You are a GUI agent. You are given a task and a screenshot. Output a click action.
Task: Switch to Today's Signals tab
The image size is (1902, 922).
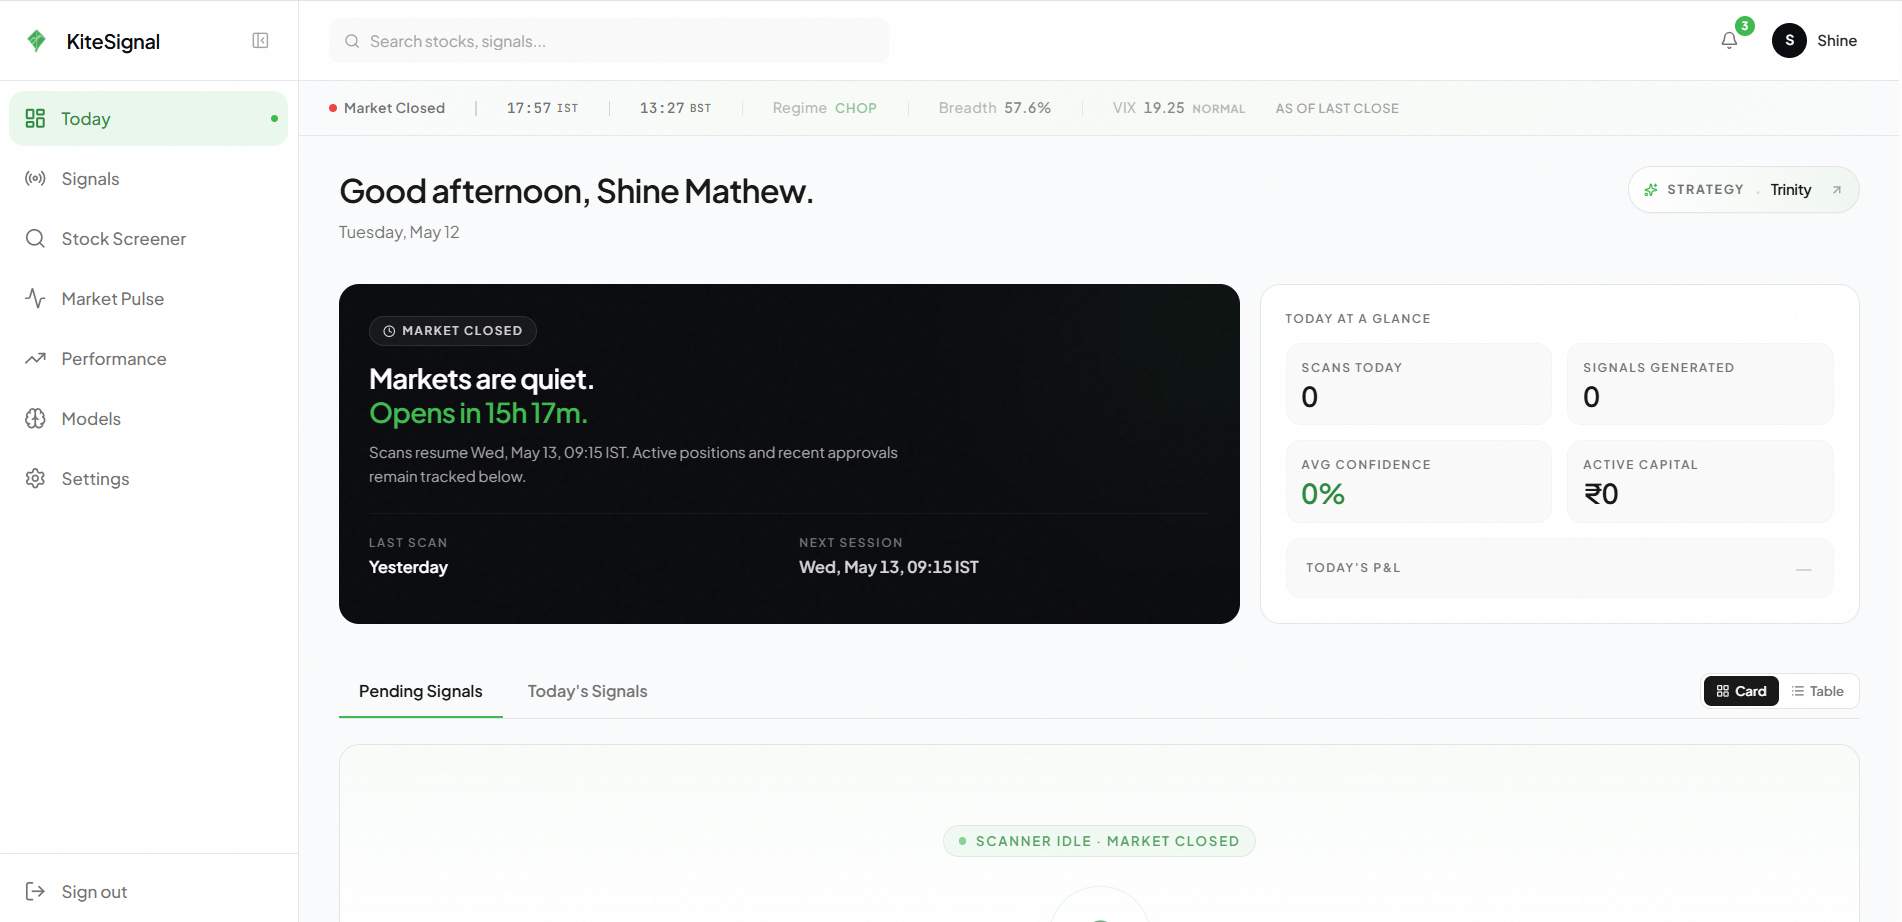click(588, 692)
